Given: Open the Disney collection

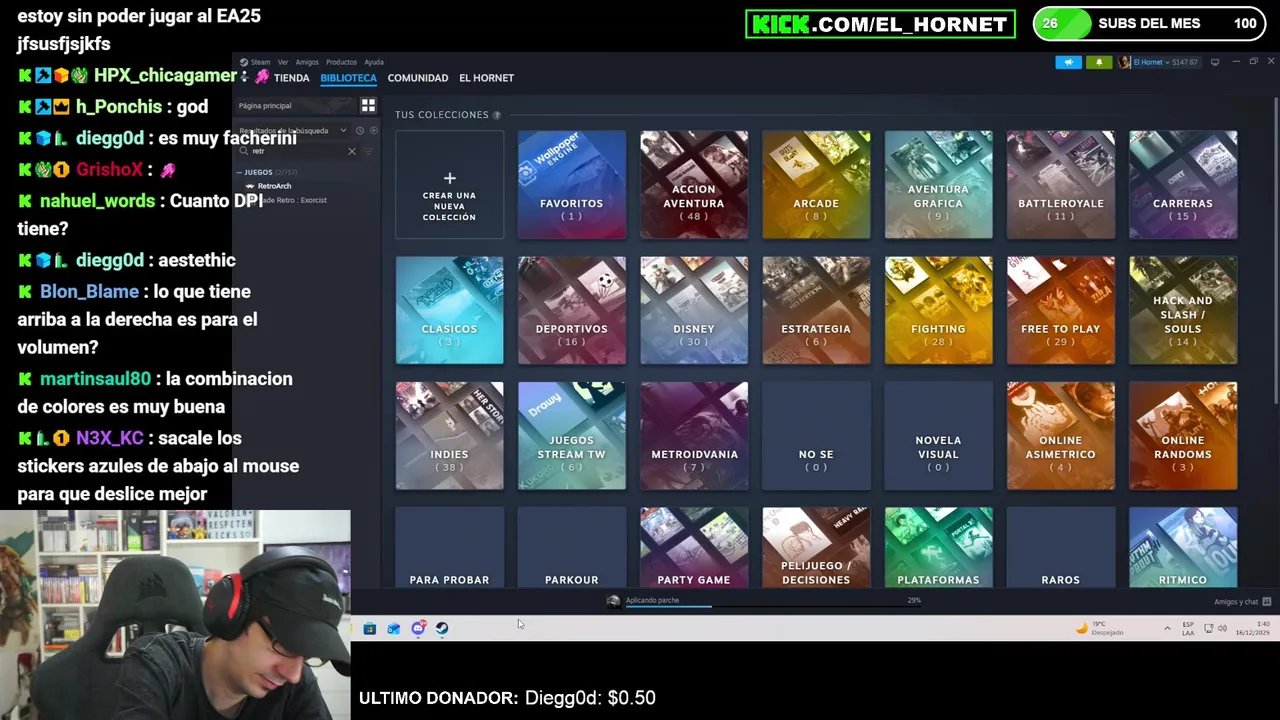Looking at the screenshot, I should click(694, 310).
